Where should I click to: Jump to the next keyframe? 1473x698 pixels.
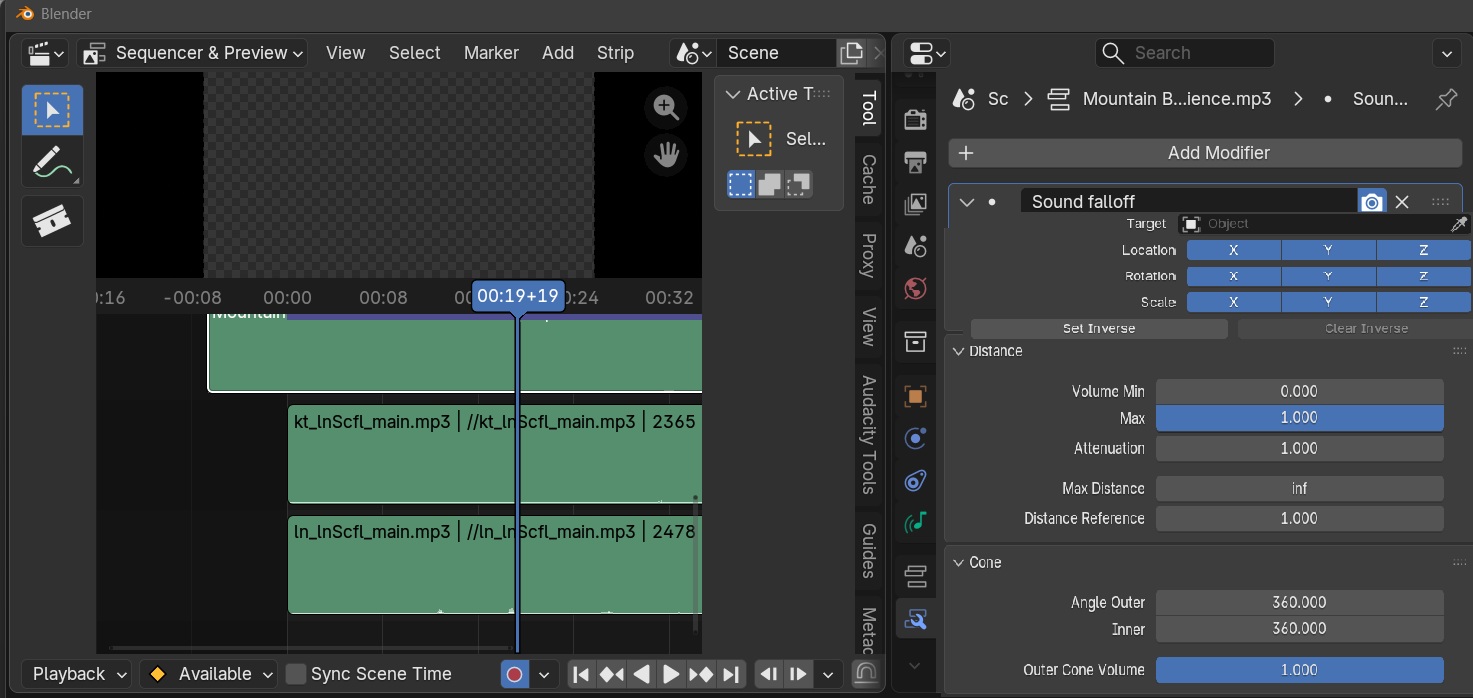point(701,674)
